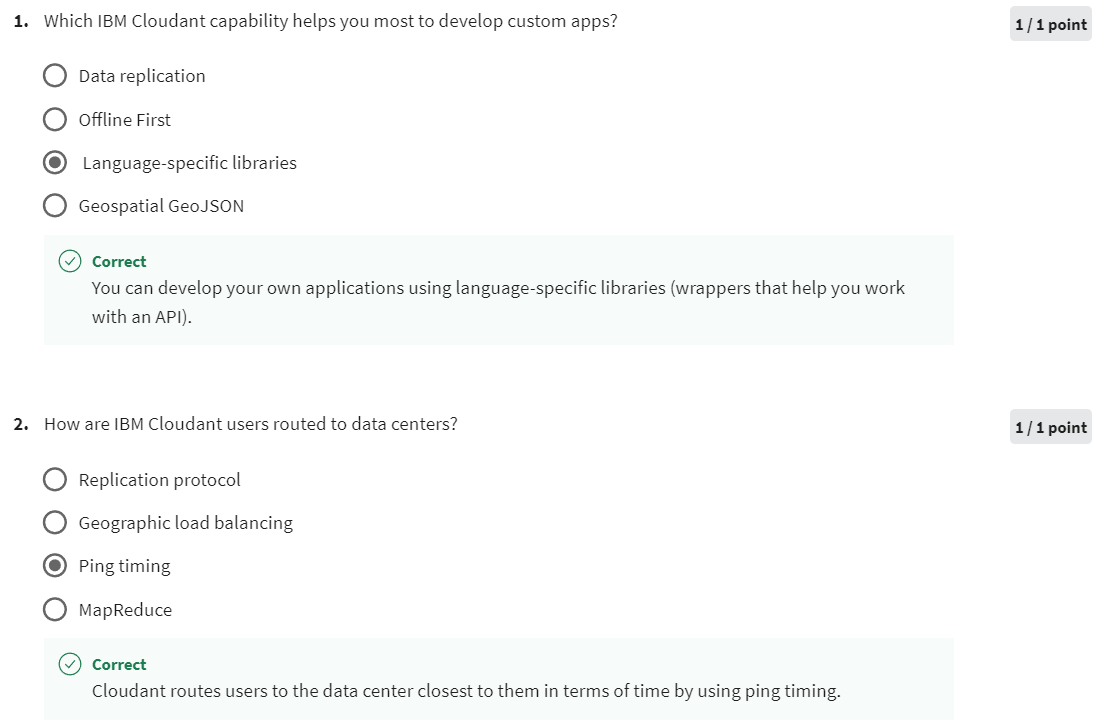This screenshot has height=722, width=1106.
Task: Pick Geographic load balancing in question 2
Action: click(x=55, y=522)
